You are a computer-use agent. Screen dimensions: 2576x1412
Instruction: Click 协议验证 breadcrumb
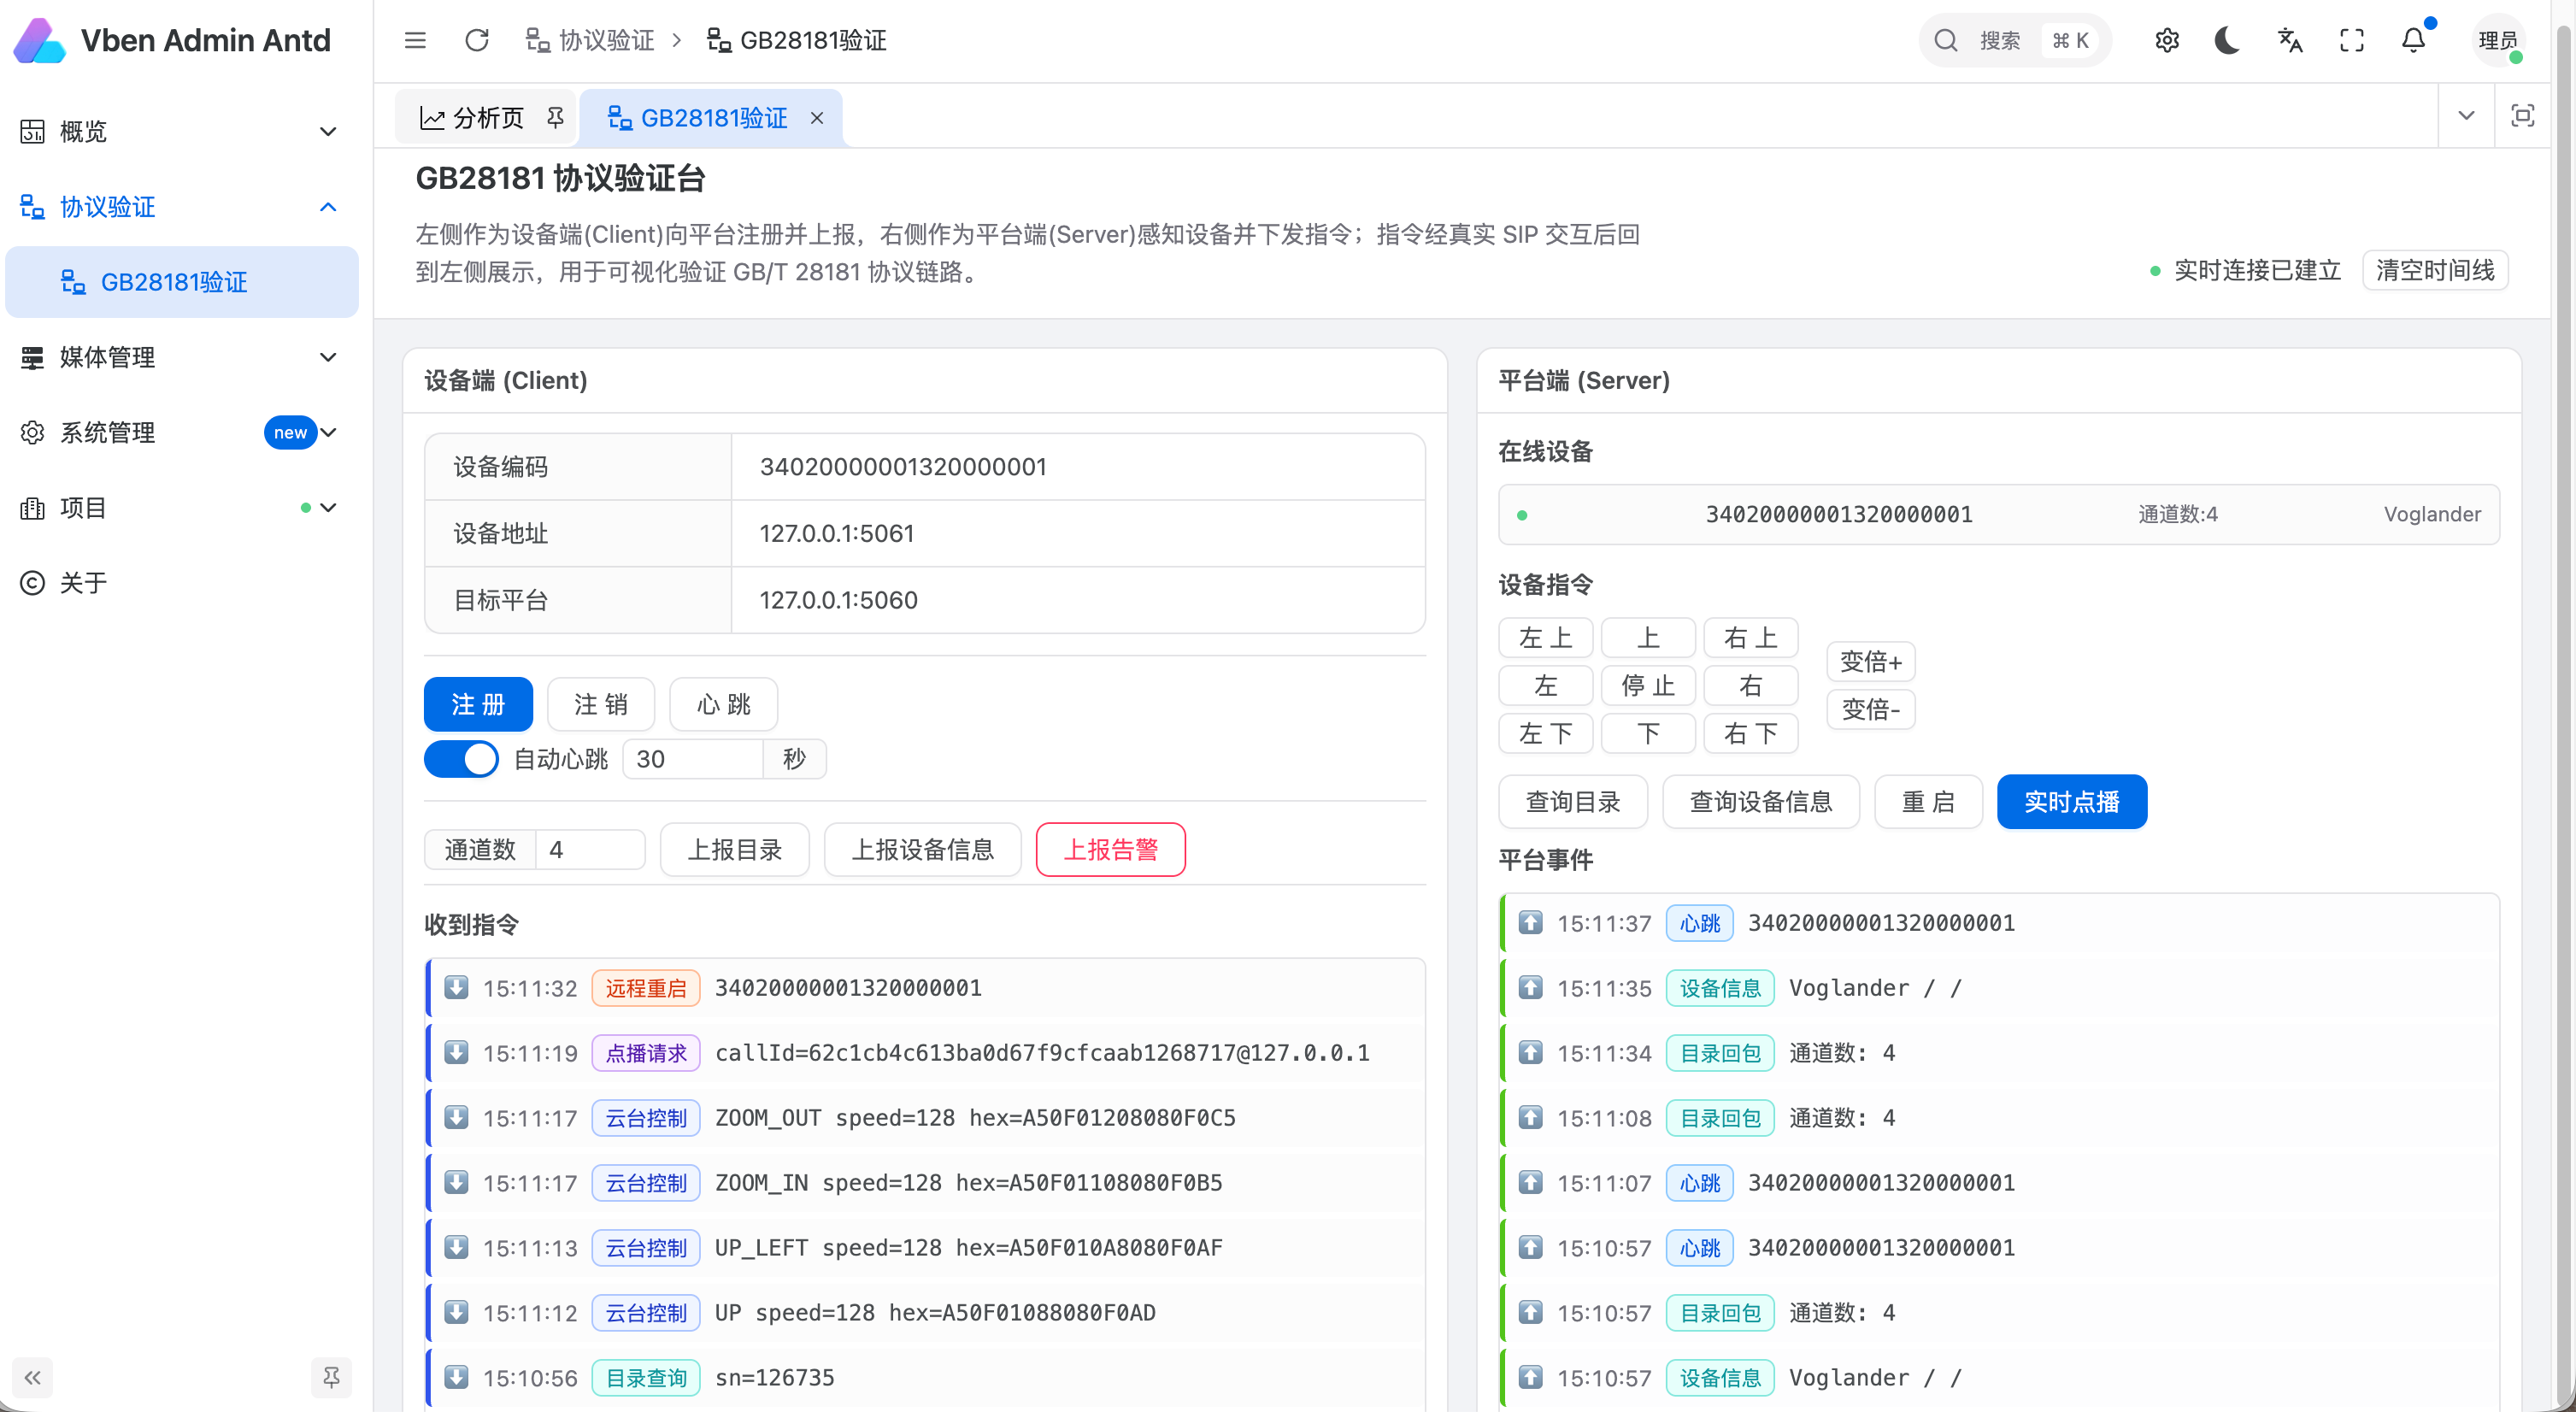[591, 40]
